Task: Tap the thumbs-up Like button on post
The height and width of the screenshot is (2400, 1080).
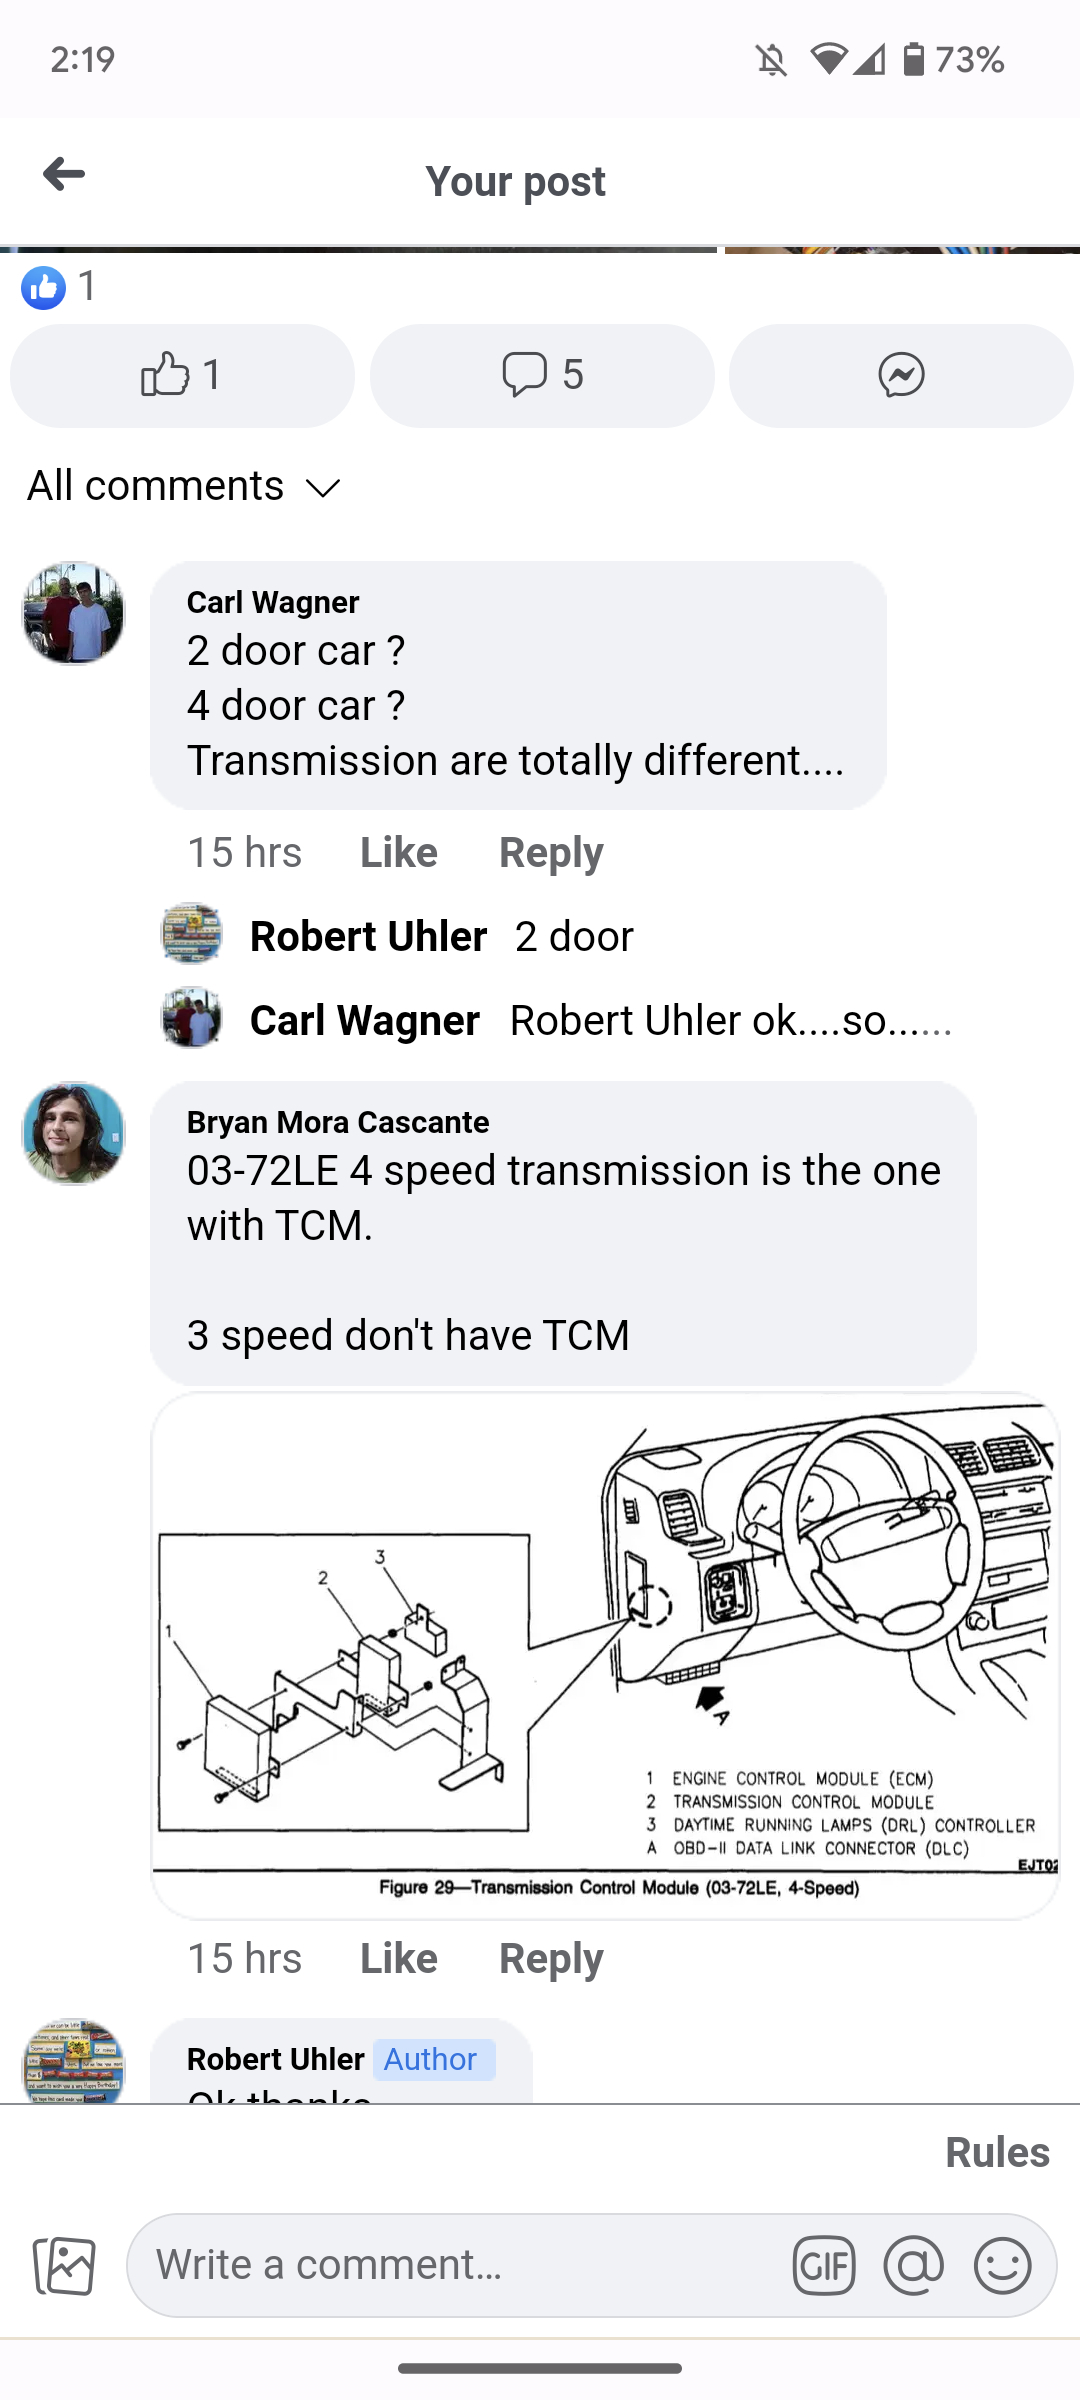Action: [x=182, y=375]
